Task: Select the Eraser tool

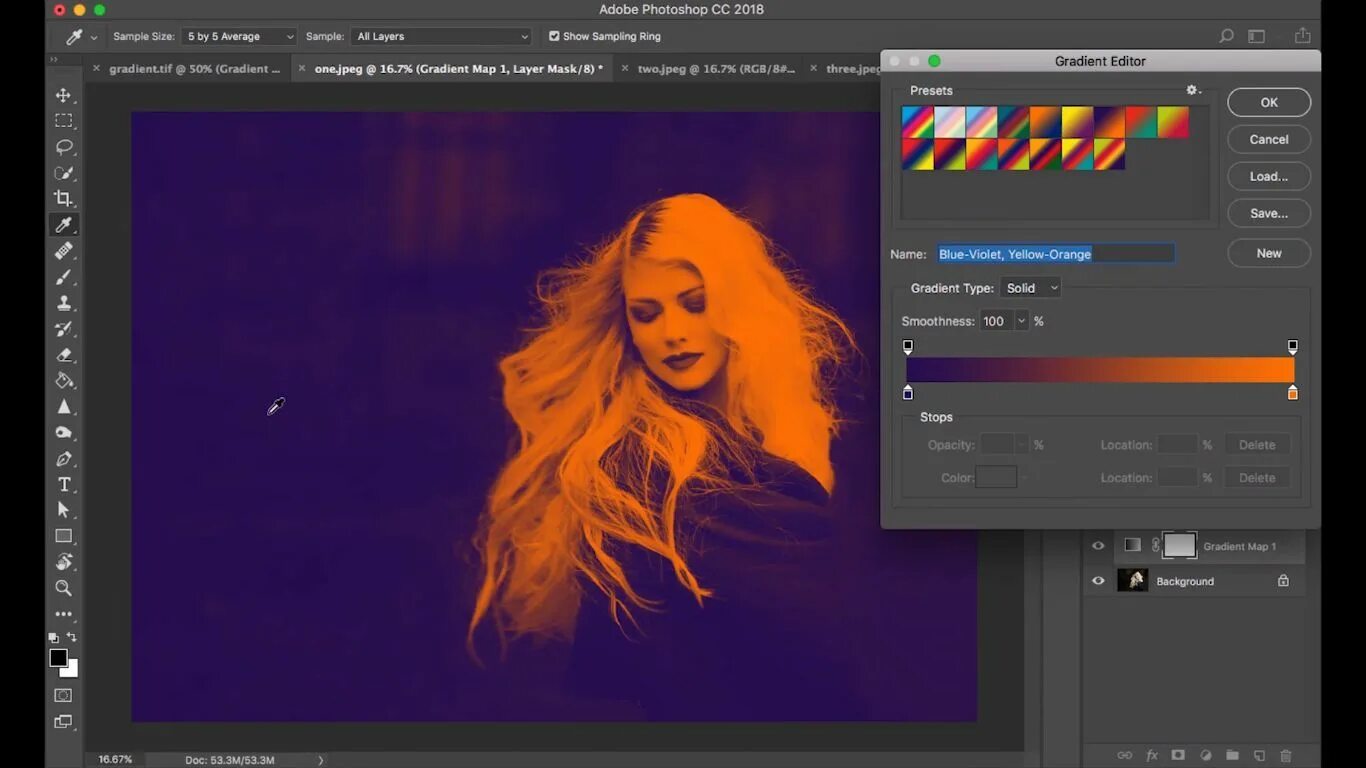Action: [63, 355]
